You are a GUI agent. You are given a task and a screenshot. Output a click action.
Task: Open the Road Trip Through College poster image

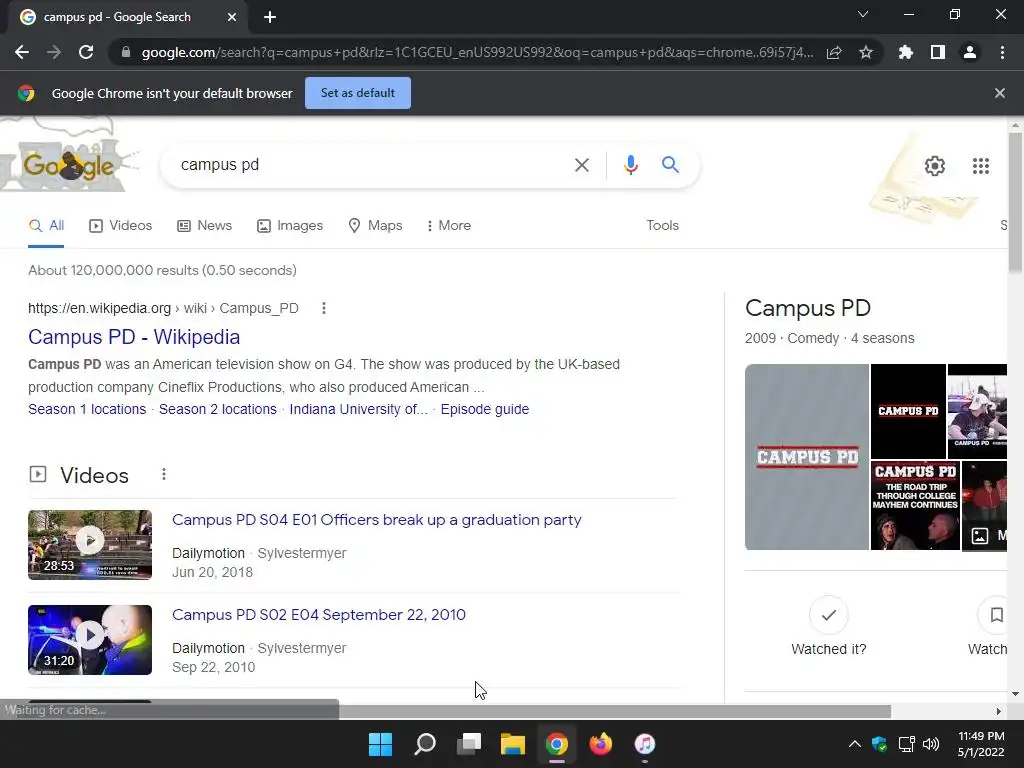coord(915,505)
